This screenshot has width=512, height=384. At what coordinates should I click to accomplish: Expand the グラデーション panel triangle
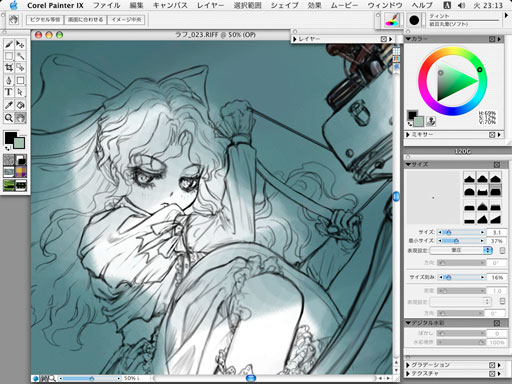coord(408,365)
